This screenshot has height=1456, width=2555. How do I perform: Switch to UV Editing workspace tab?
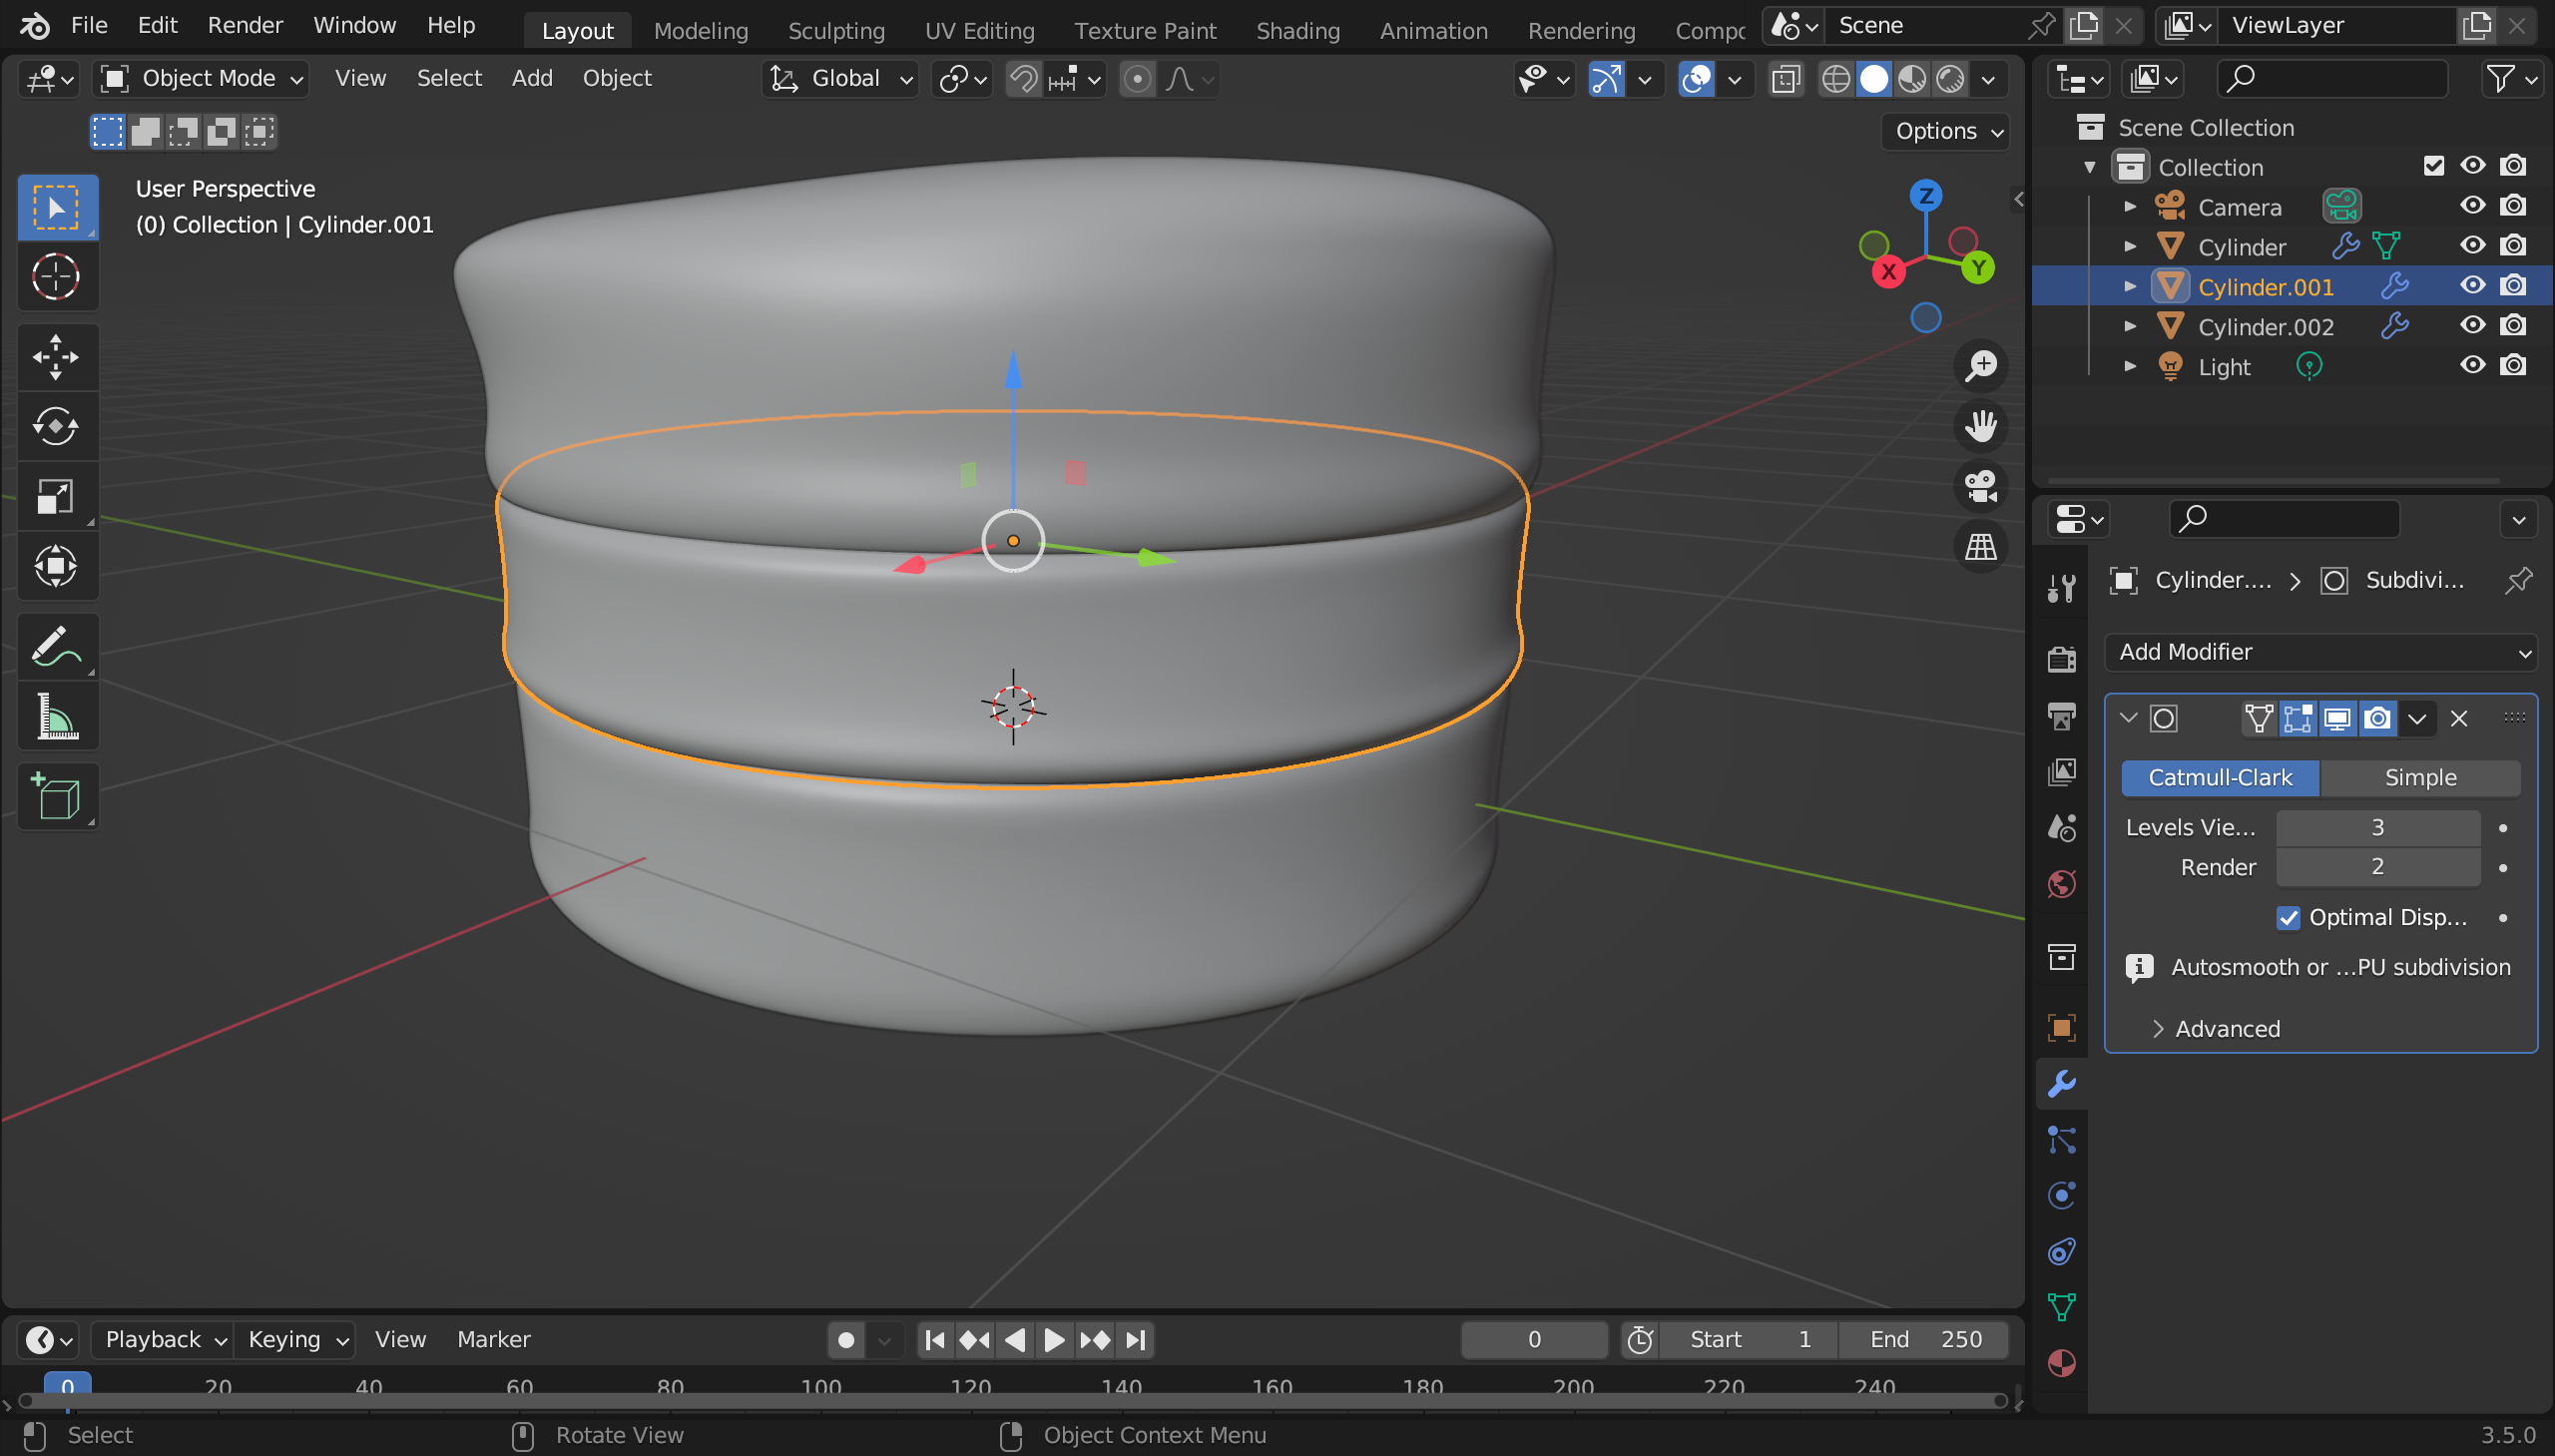(x=979, y=31)
